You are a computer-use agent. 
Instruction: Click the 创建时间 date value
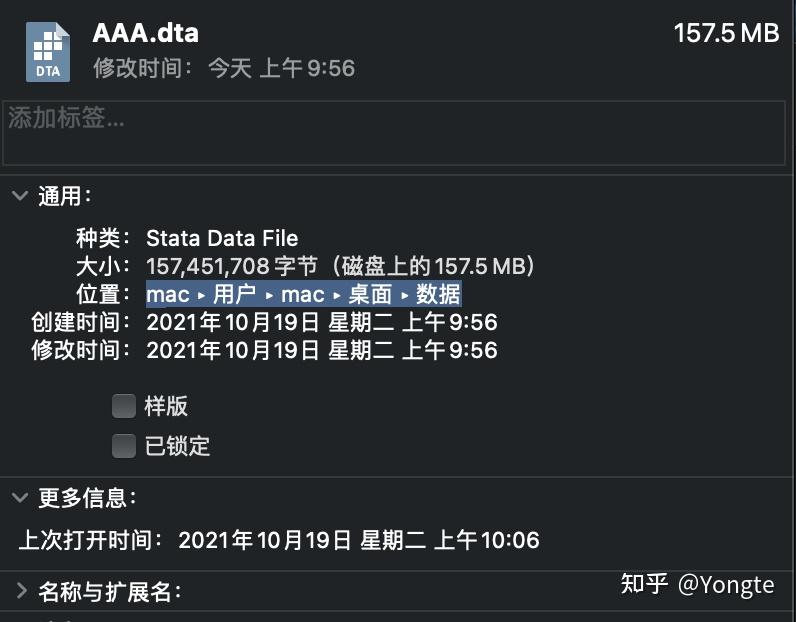tap(322, 322)
